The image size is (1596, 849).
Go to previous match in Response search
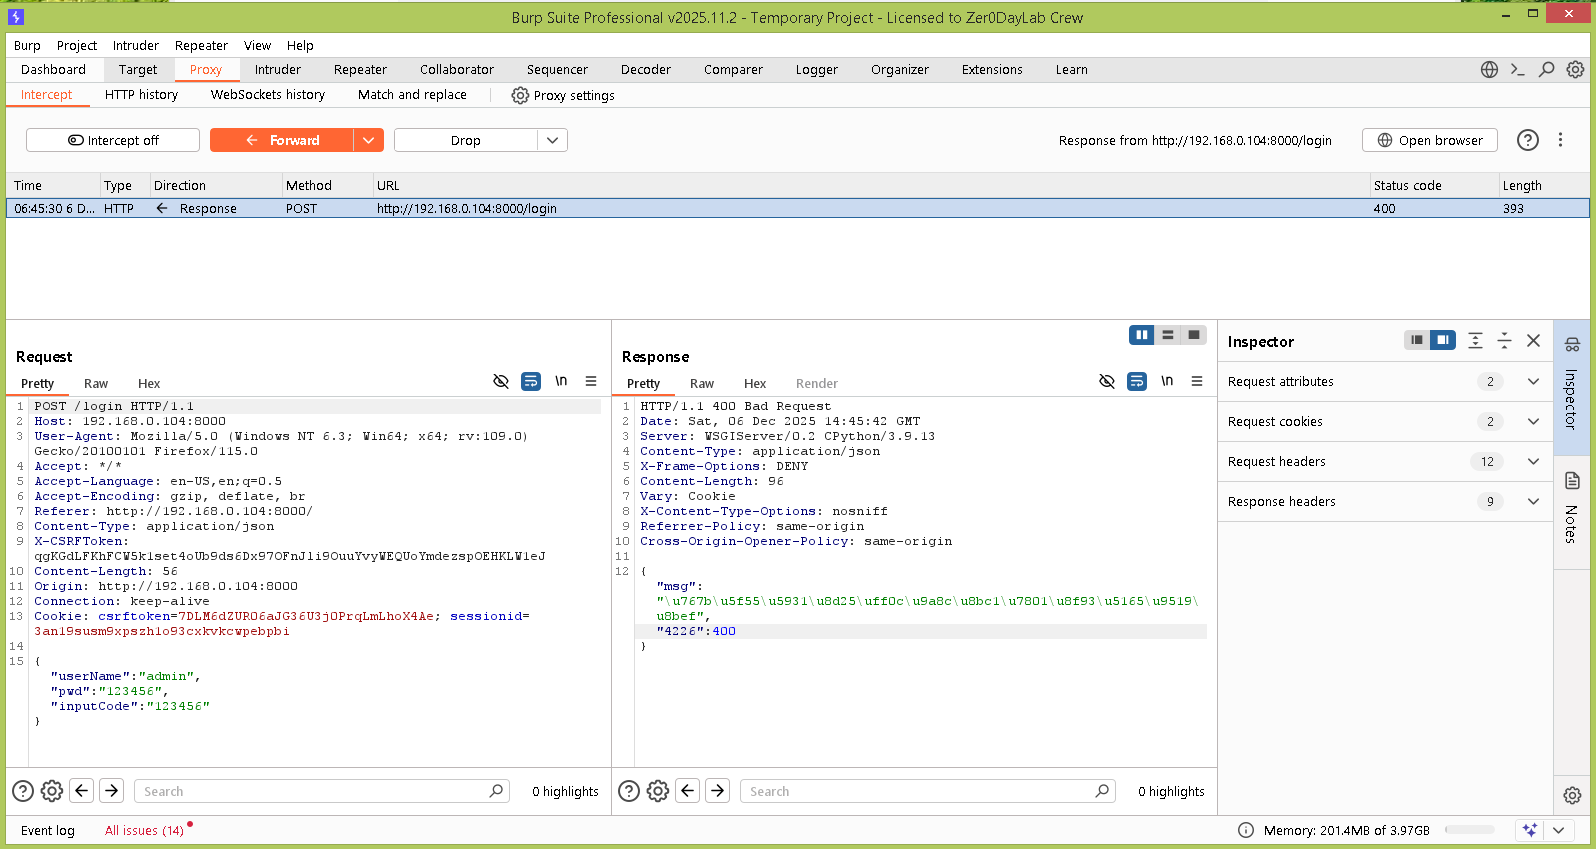point(688,791)
